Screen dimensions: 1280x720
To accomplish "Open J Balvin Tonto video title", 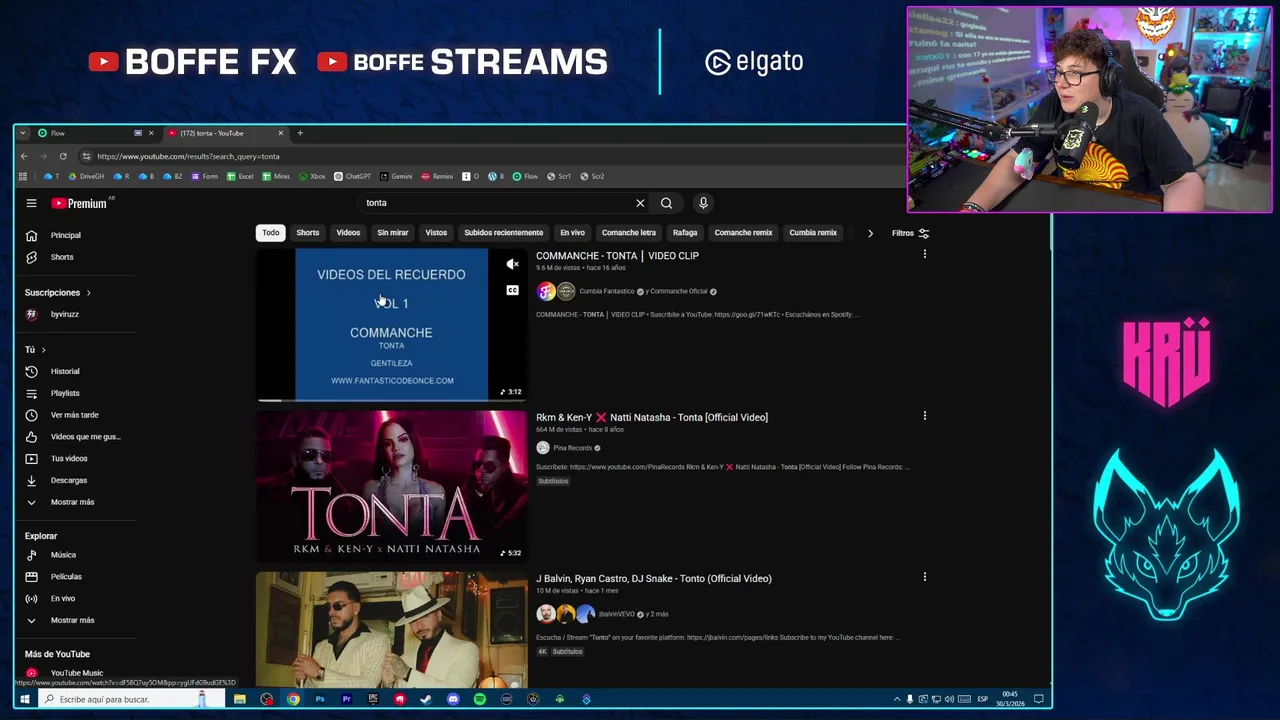I will 654,578.
